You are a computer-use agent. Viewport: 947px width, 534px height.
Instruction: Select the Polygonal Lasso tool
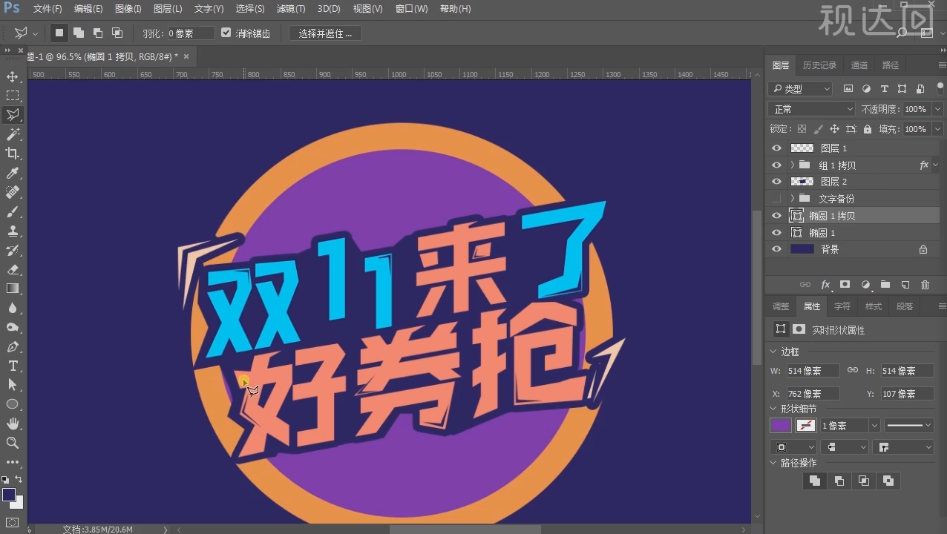[12, 115]
